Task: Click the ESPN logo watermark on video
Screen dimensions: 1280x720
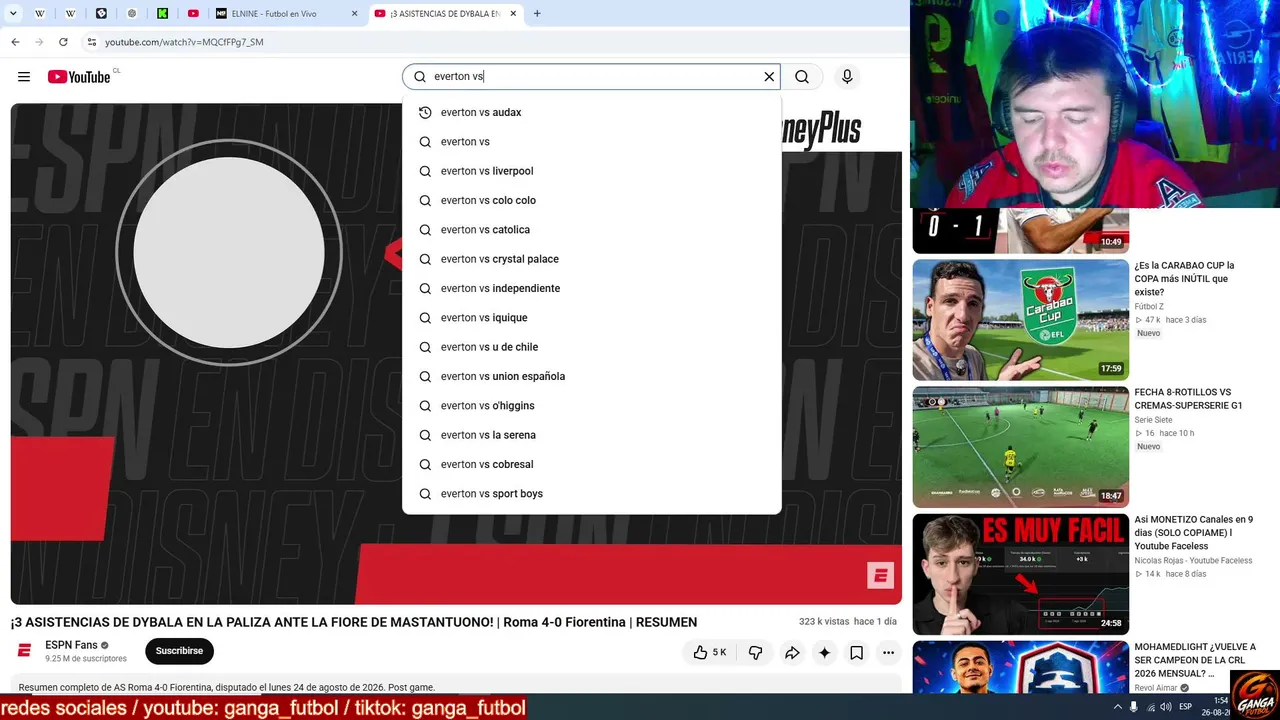Action: 880,575
